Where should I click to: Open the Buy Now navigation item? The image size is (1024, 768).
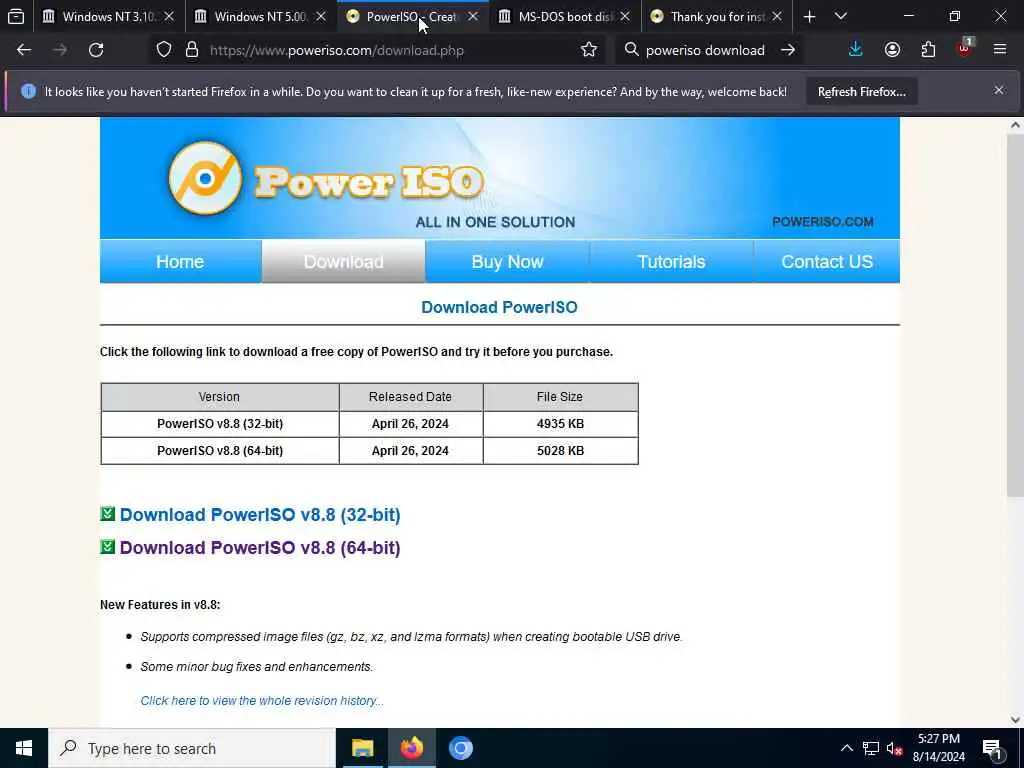click(x=507, y=261)
